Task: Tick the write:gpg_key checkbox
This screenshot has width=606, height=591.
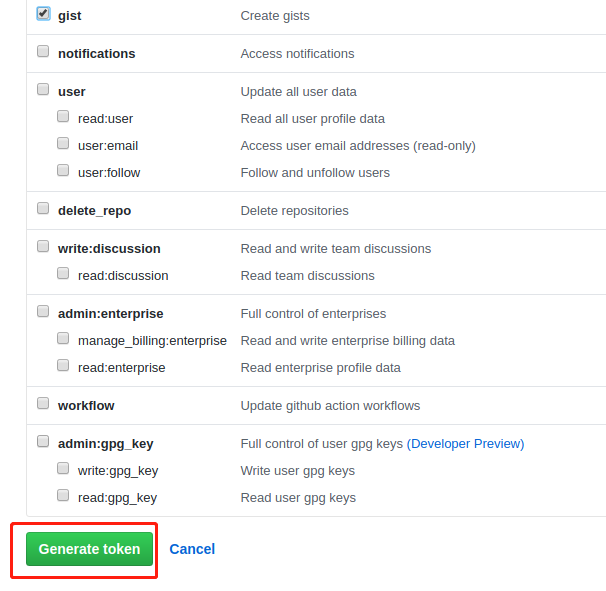Action: tap(63, 469)
